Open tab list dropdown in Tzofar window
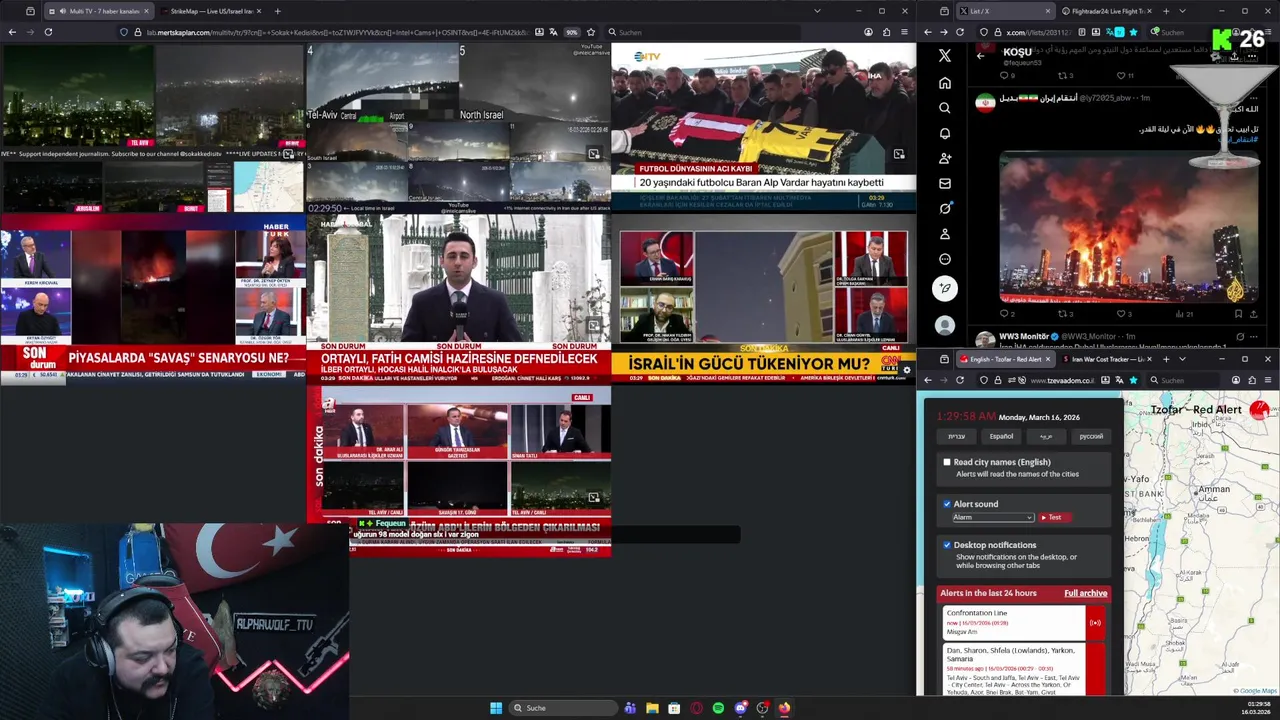The width and height of the screenshot is (1280, 720). coord(1182,359)
